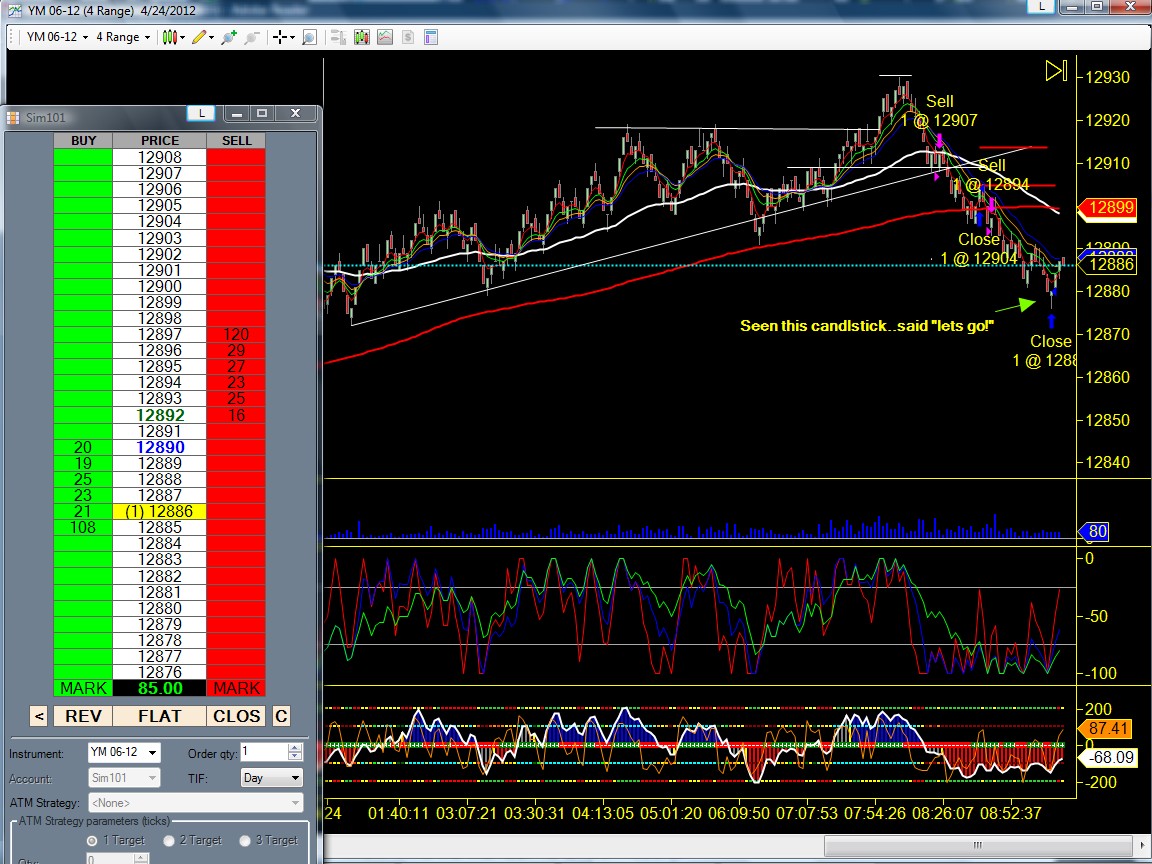Open the chart properties window icon
This screenshot has height=864, width=1152.
point(431,37)
